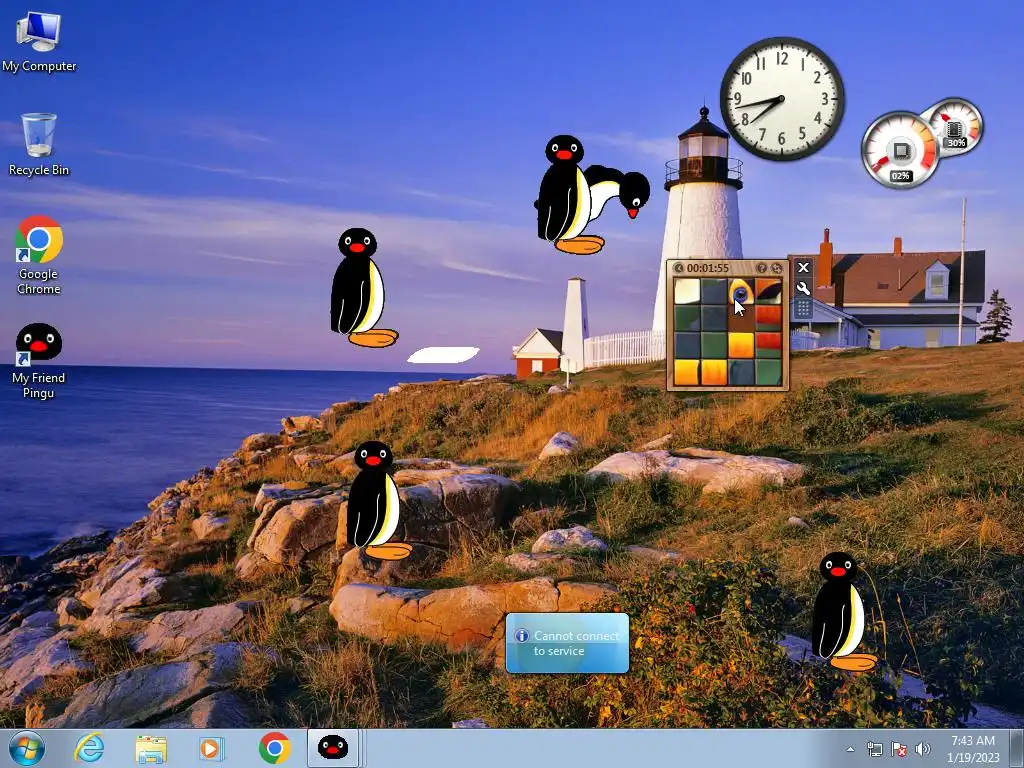The height and width of the screenshot is (768, 1024).
Task: Open the volume speaker tray icon
Action: point(923,749)
